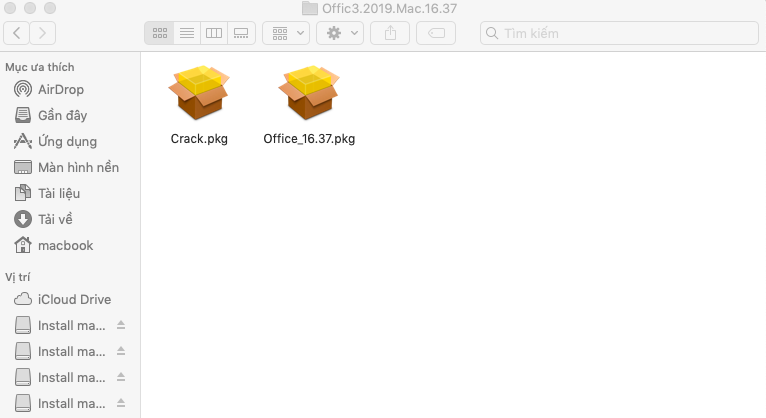Screen dimensions: 766x418
Task: Select the Office_16.37.pkg package icon
Action: pos(309,93)
